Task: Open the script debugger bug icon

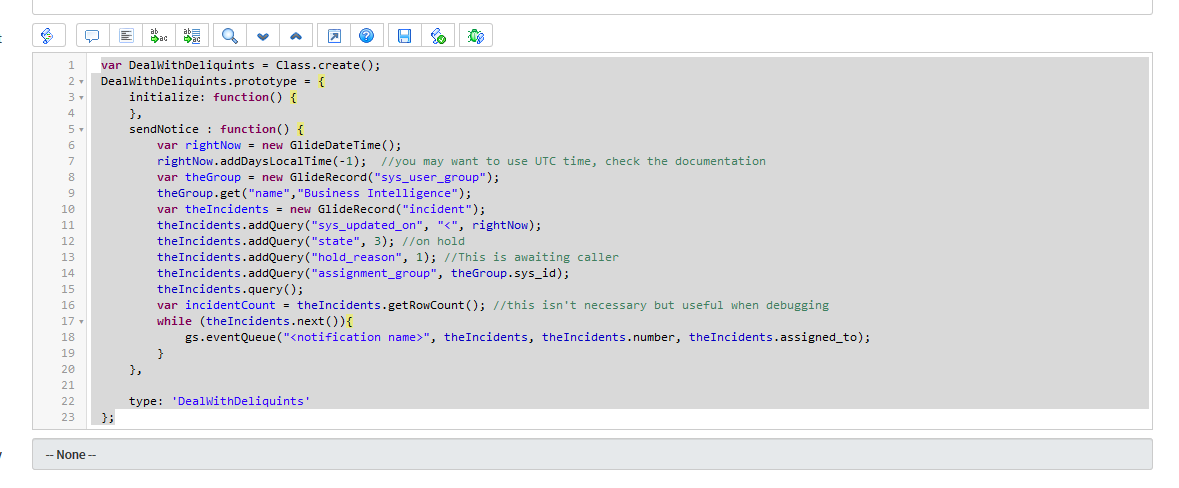Action: tap(476, 35)
